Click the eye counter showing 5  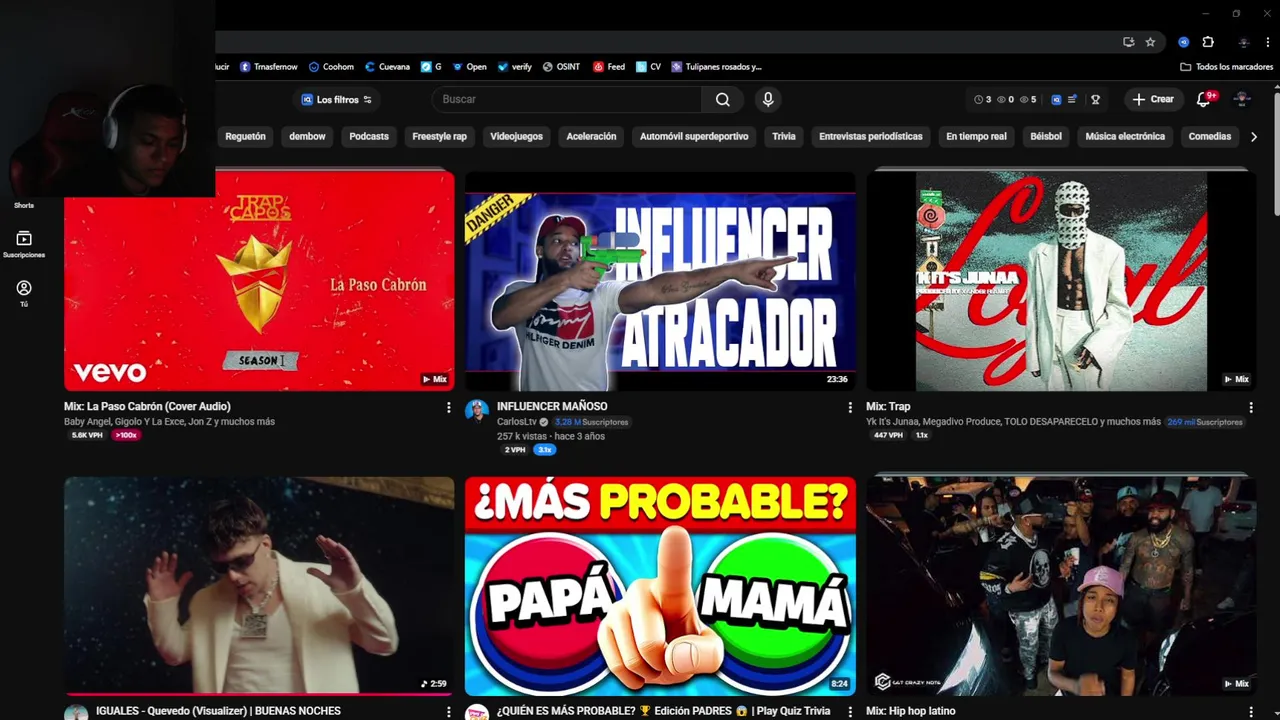tap(1028, 99)
